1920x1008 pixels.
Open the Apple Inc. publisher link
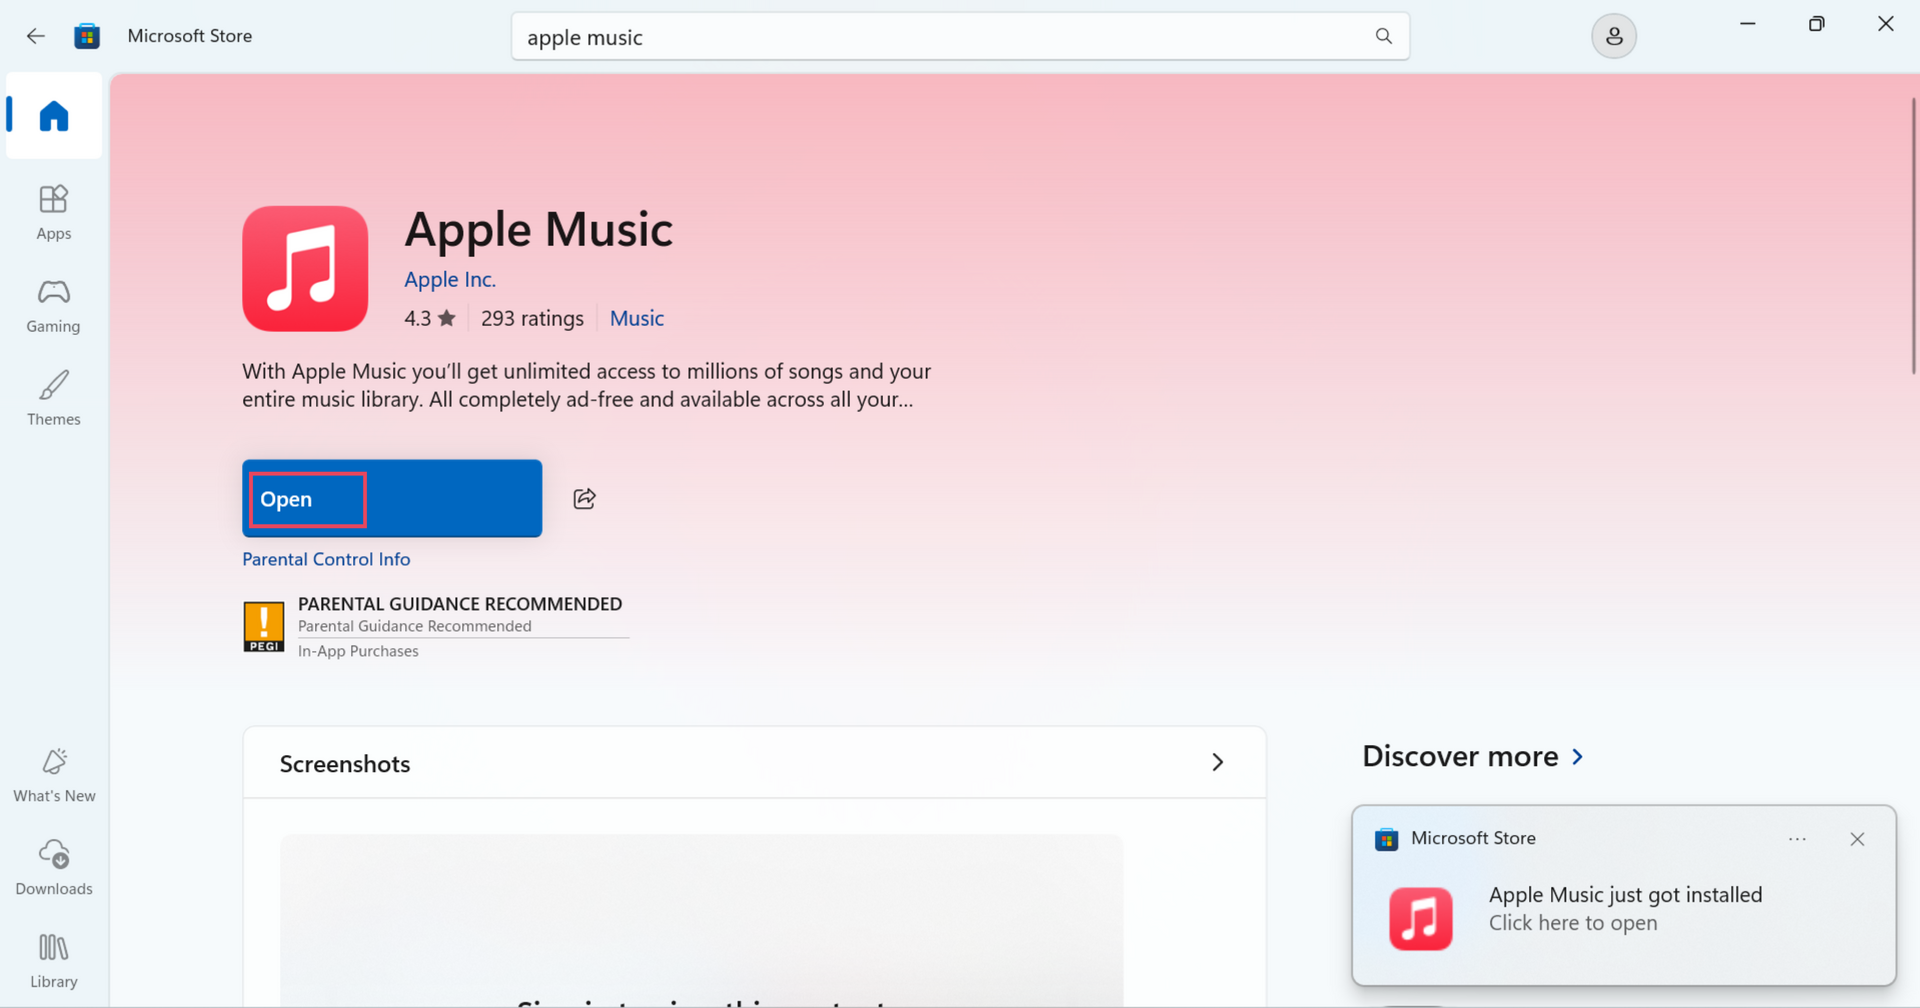tap(450, 279)
